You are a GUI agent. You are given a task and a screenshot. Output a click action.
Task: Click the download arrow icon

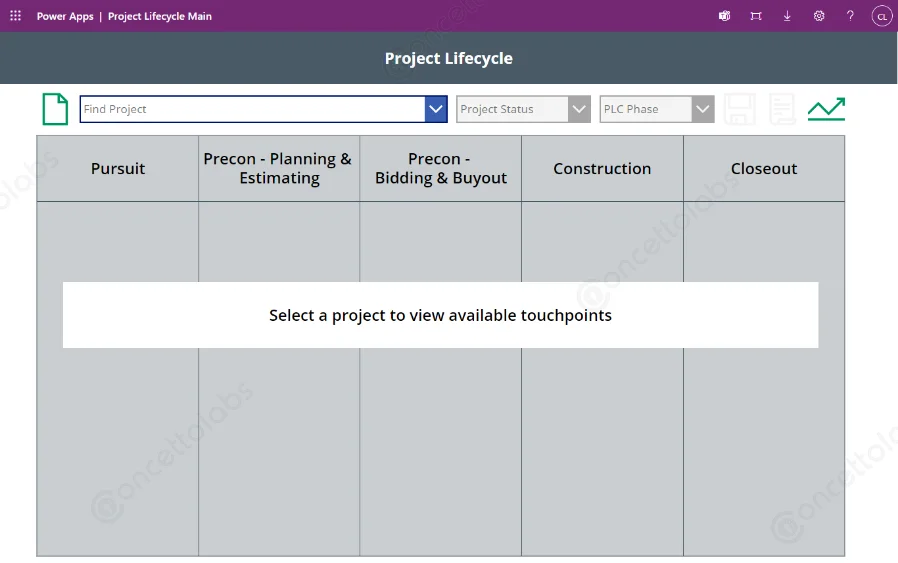(787, 16)
